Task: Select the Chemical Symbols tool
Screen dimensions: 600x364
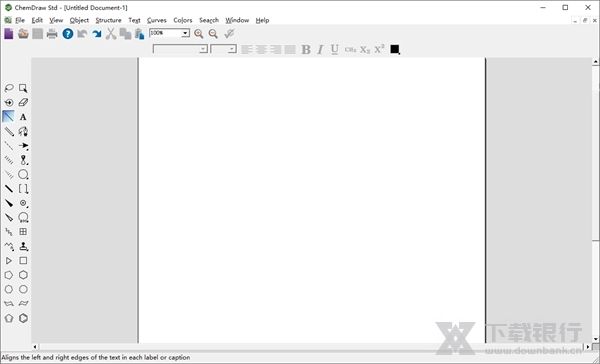Action: 23,203
